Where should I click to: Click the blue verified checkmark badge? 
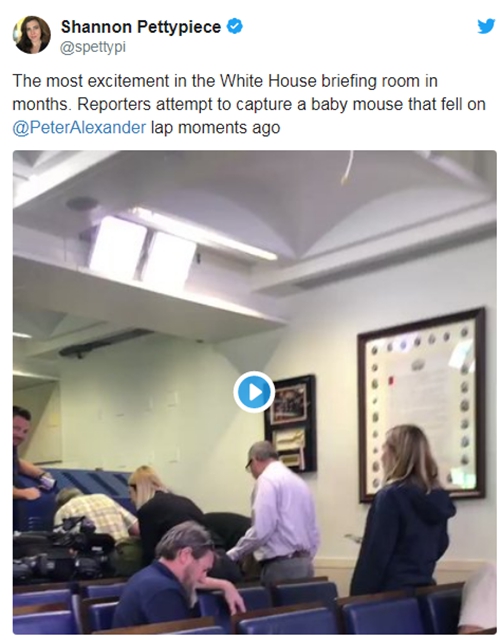click(235, 27)
